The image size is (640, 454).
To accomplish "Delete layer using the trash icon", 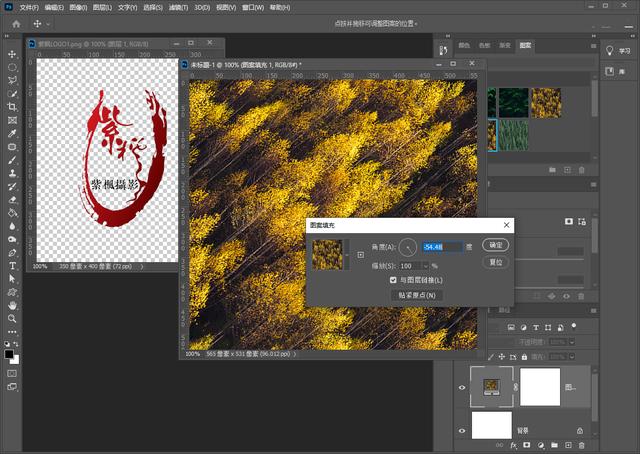I will (580, 445).
